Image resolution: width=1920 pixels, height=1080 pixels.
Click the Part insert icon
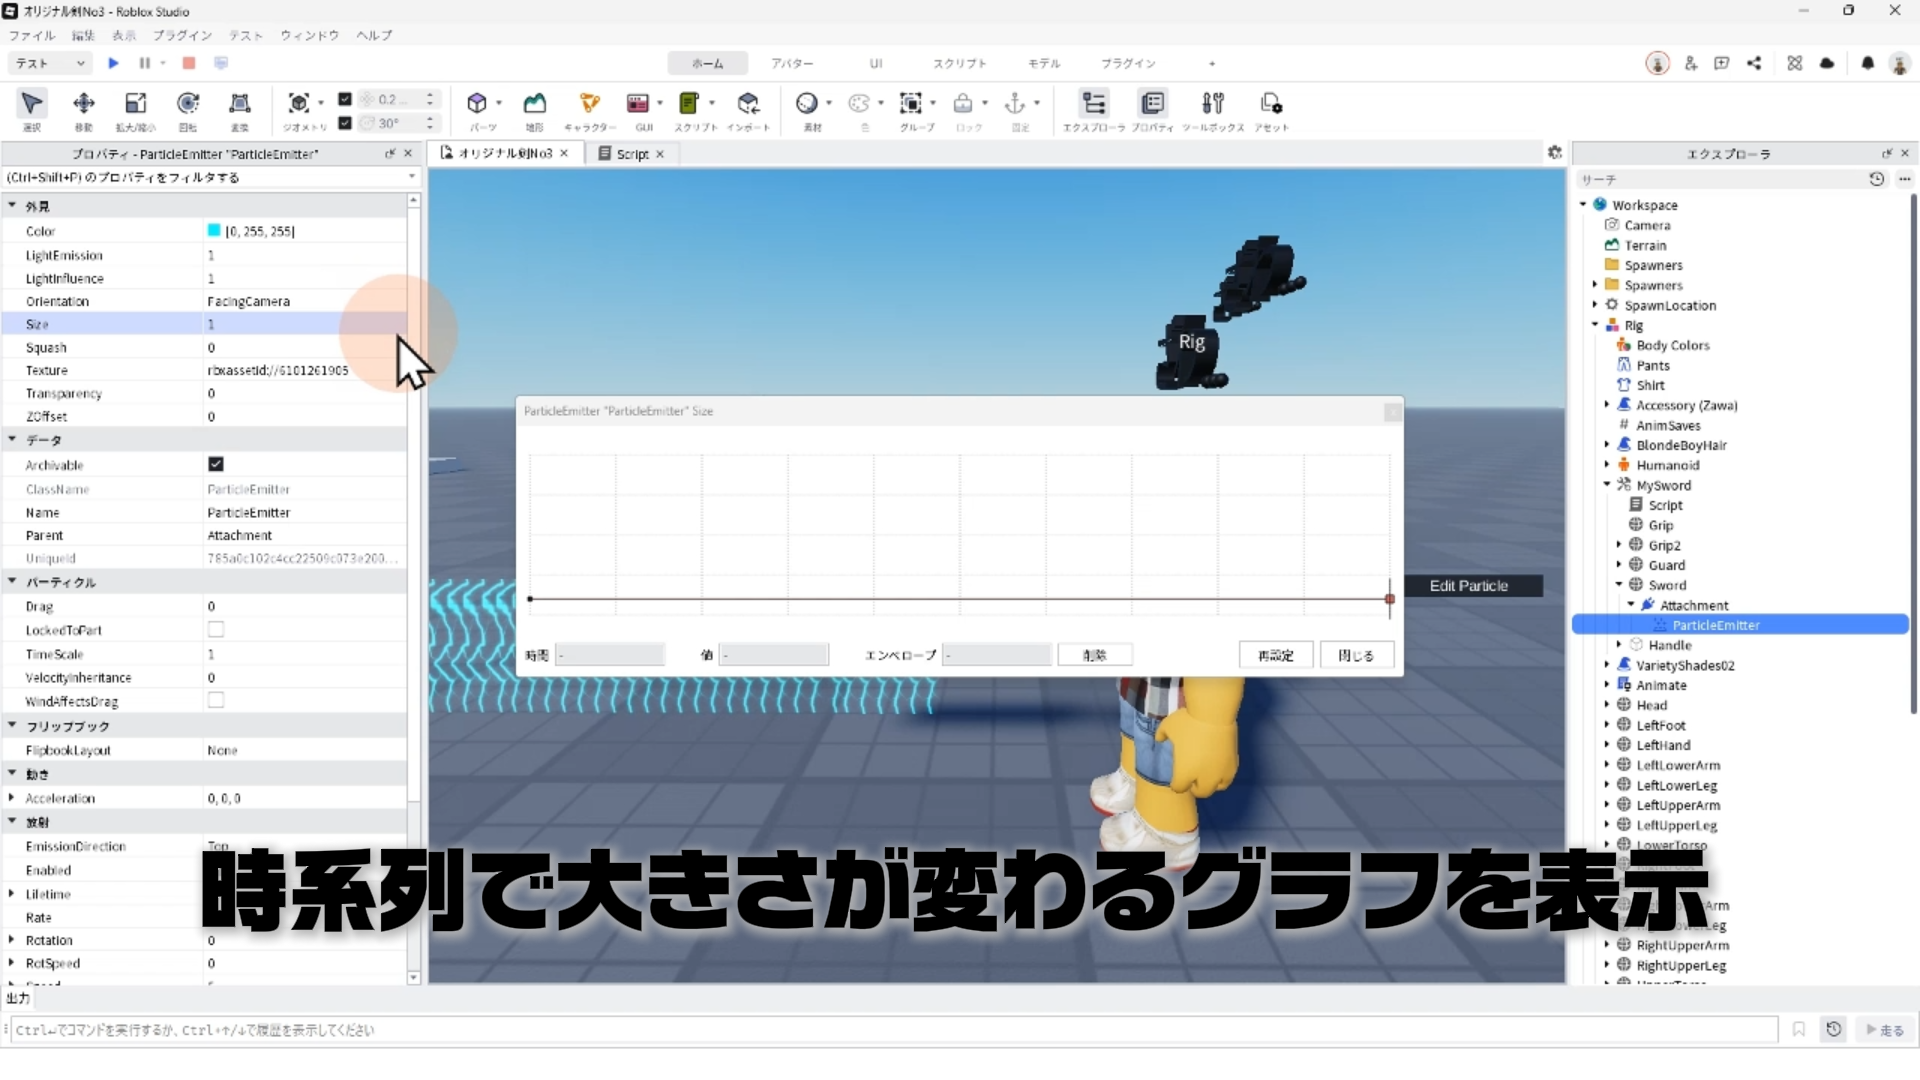[x=477, y=104]
